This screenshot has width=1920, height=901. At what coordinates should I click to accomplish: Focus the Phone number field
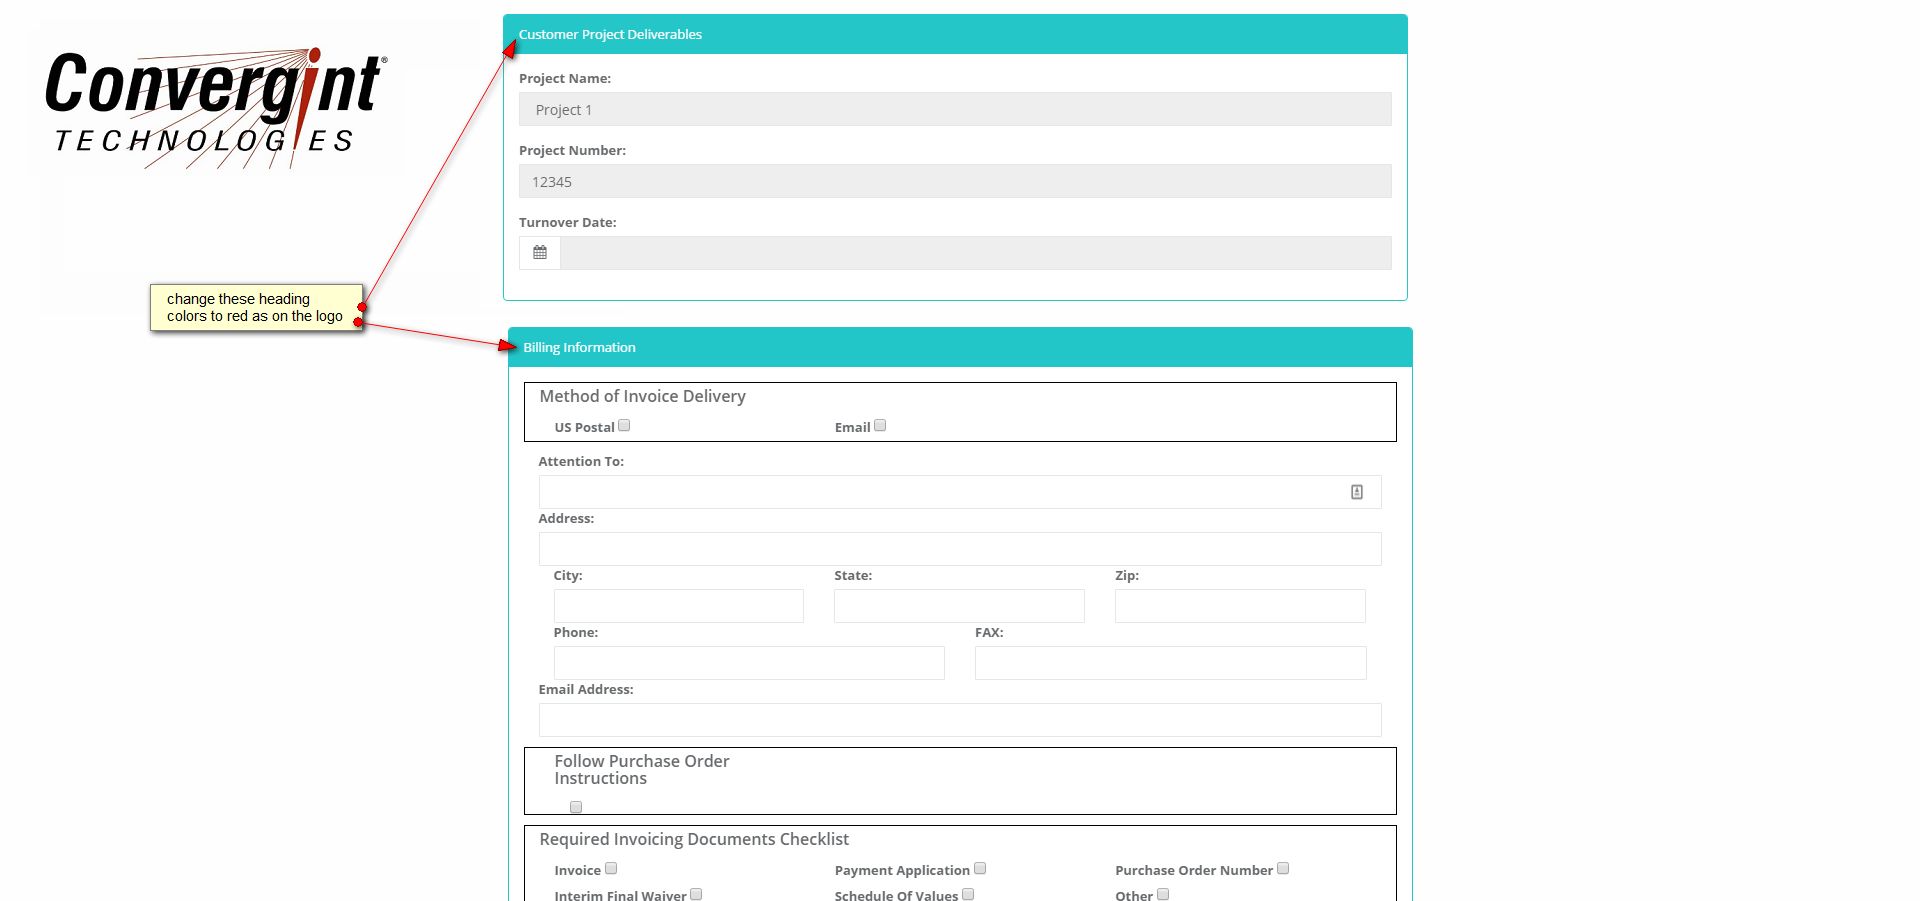coord(749,663)
